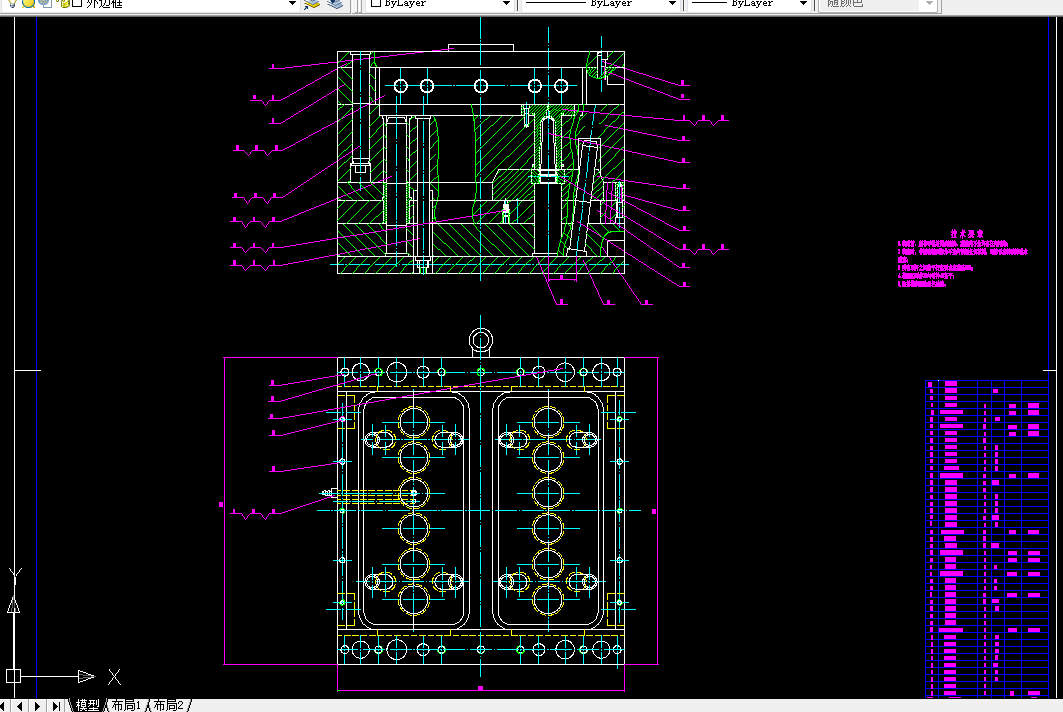
Task: Click the ByLayer color swatch square
Action: (376, 3)
